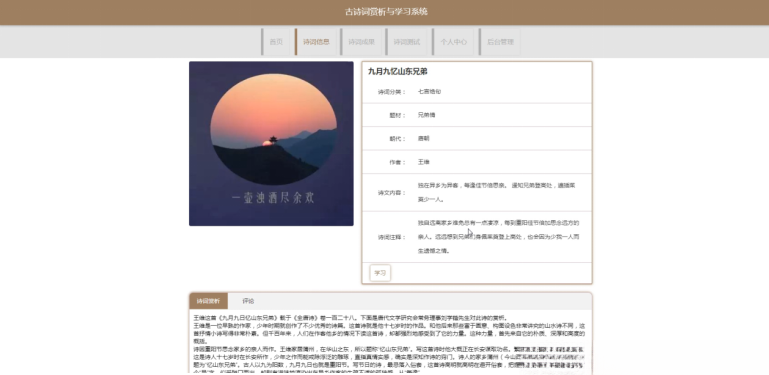Click the dynasty value 唐朝
Viewport: 769px width, 375px height.
tap(424, 139)
